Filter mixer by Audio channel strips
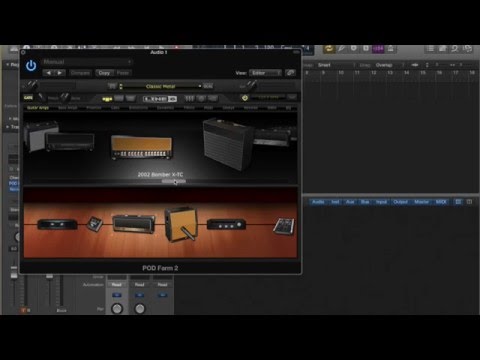Screen dimensions: 480x360 (x=318, y=202)
